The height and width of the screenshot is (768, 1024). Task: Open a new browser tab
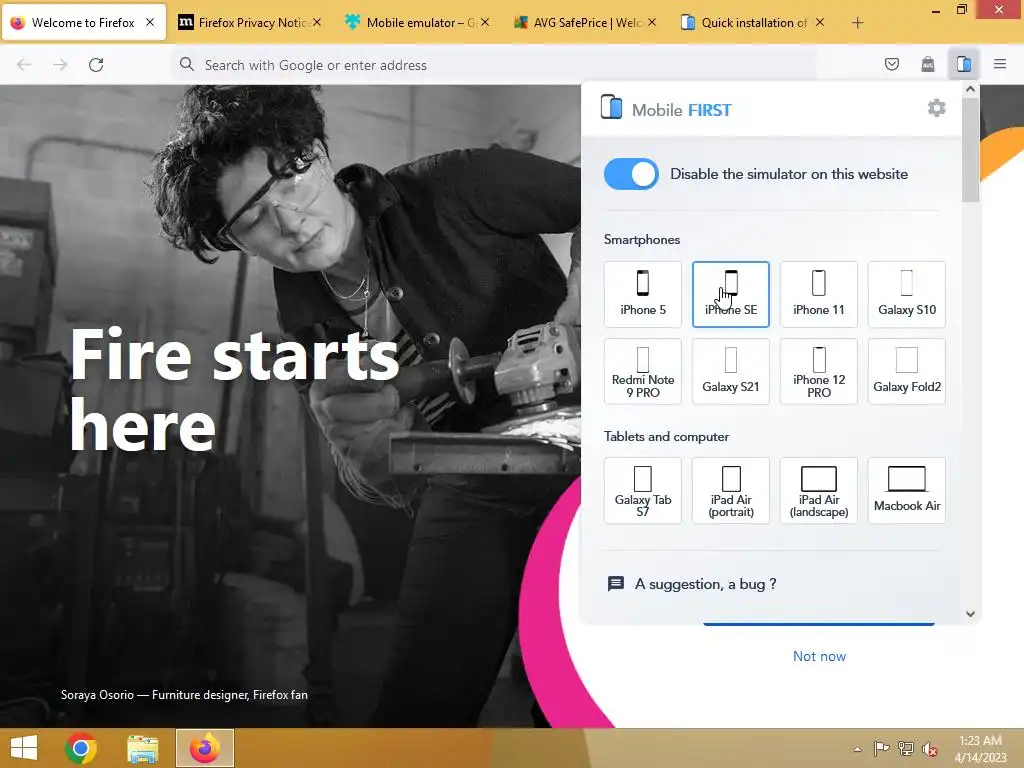tap(857, 23)
